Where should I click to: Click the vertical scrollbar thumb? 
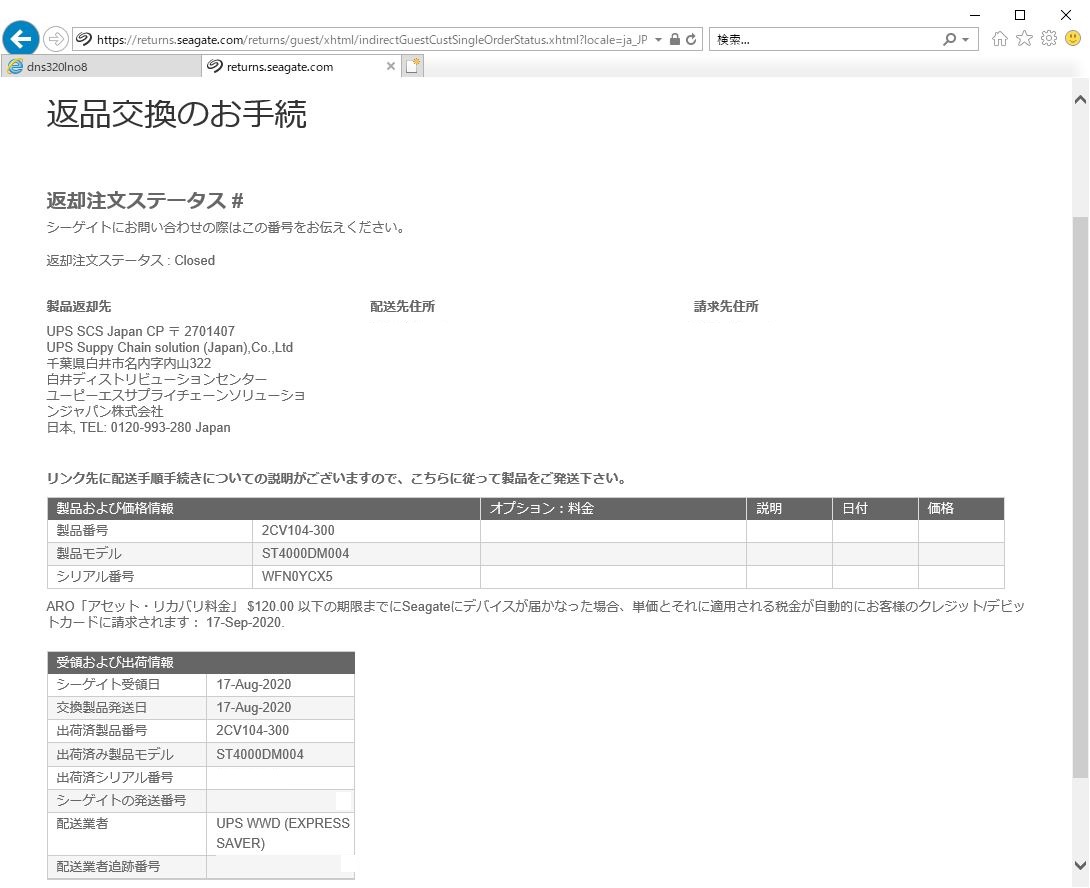click(1080, 497)
